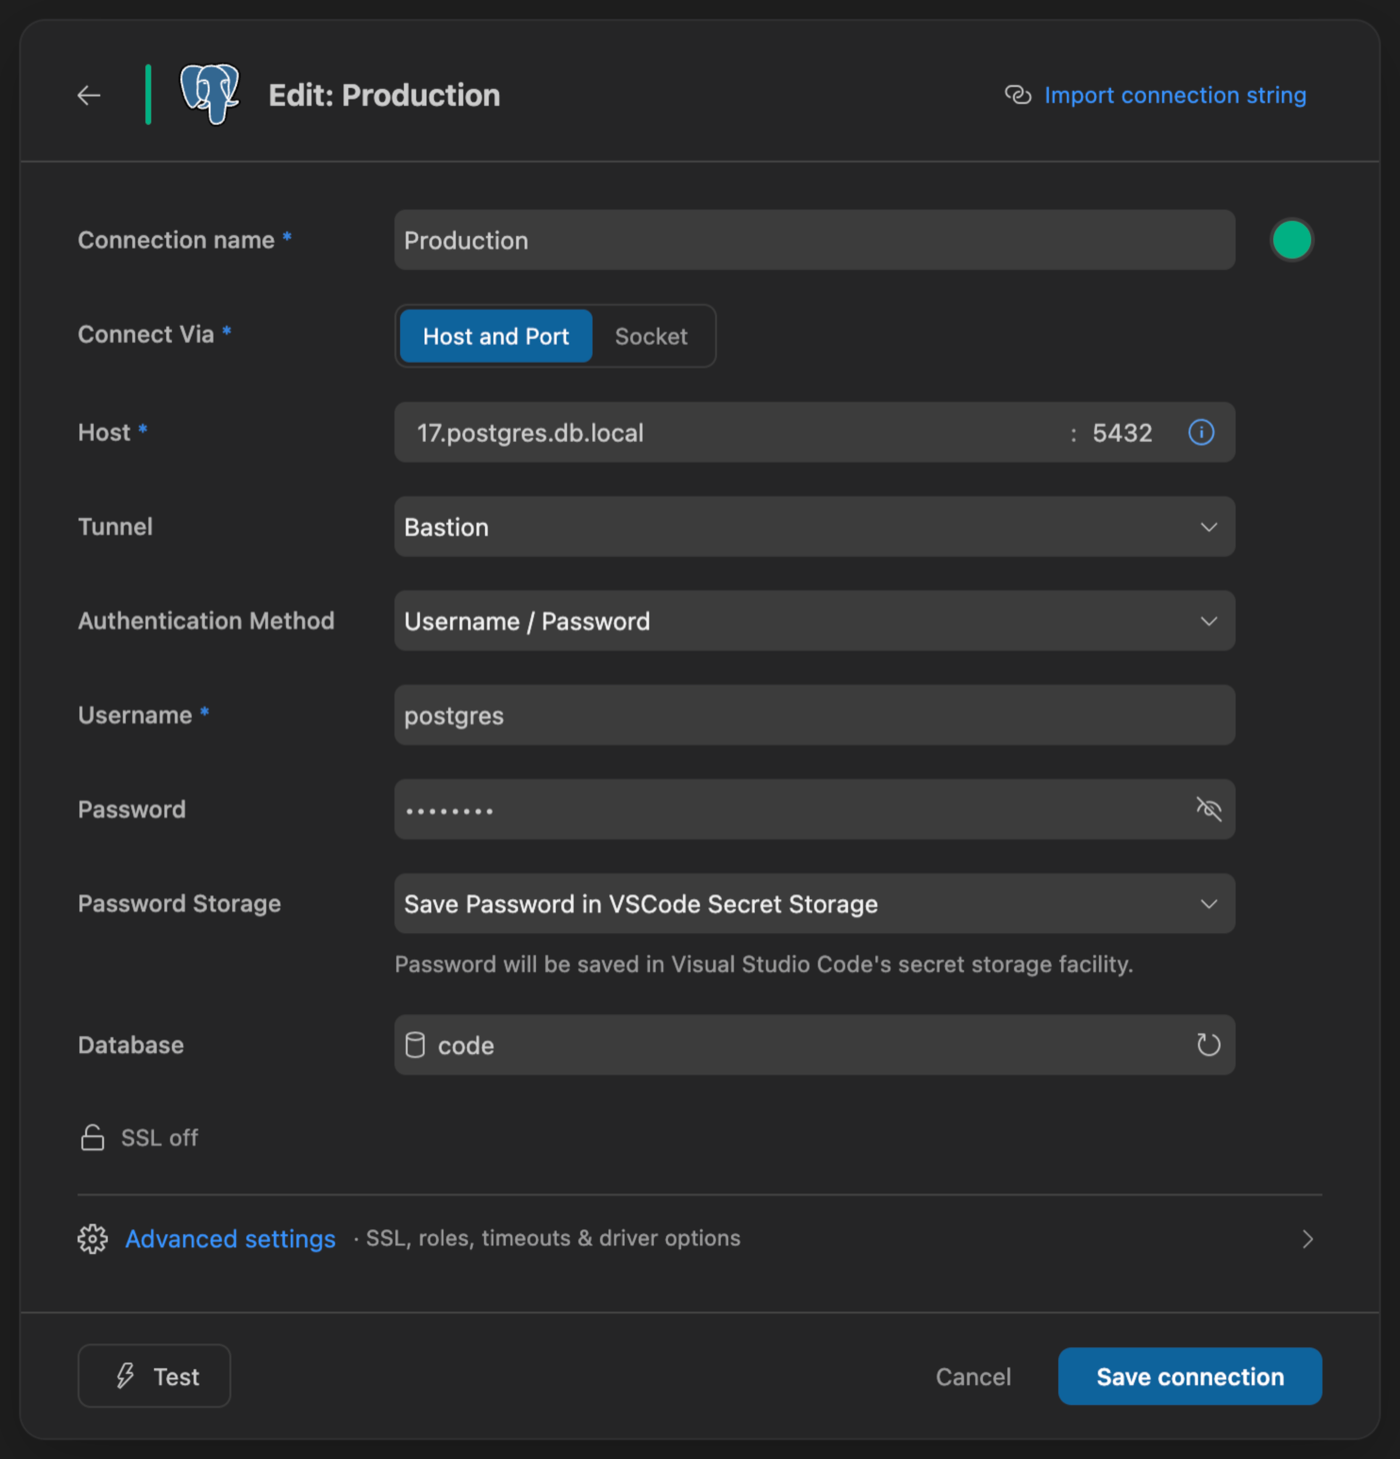Viewport: 1400px width, 1459px height.
Task: Click the Advanced settings gear icon
Action: 93,1239
